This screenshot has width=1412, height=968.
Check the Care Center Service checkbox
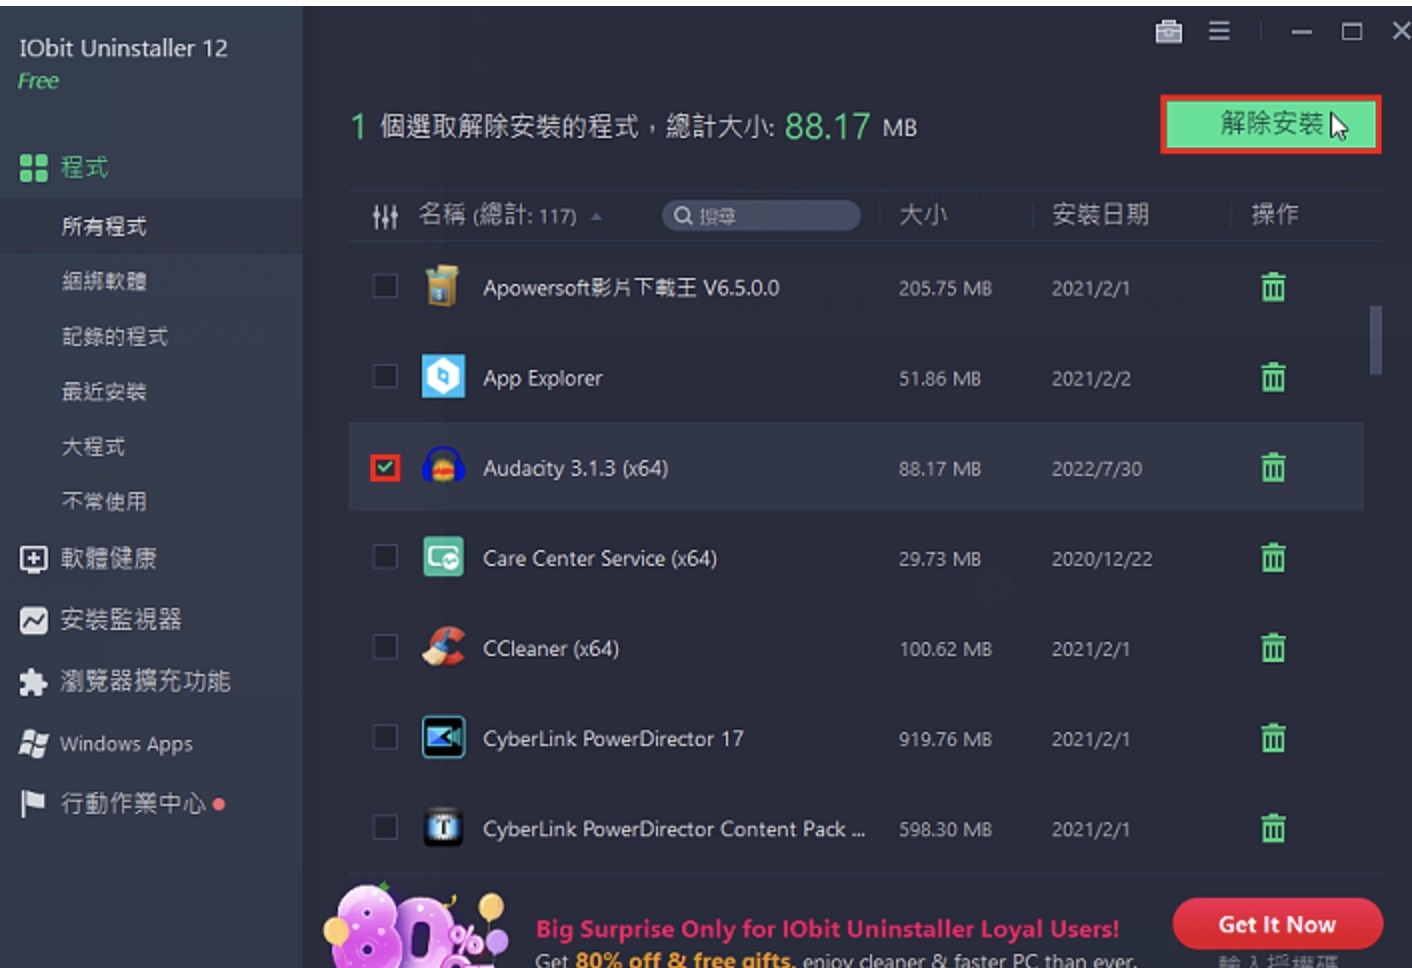point(385,557)
